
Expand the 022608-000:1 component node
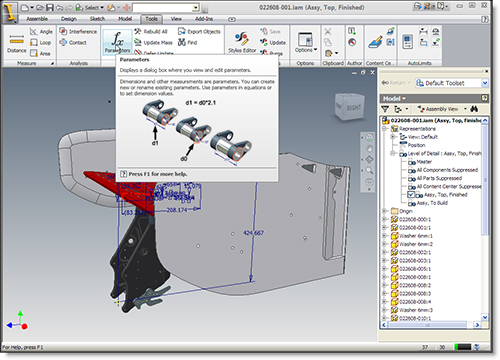click(384, 219)
